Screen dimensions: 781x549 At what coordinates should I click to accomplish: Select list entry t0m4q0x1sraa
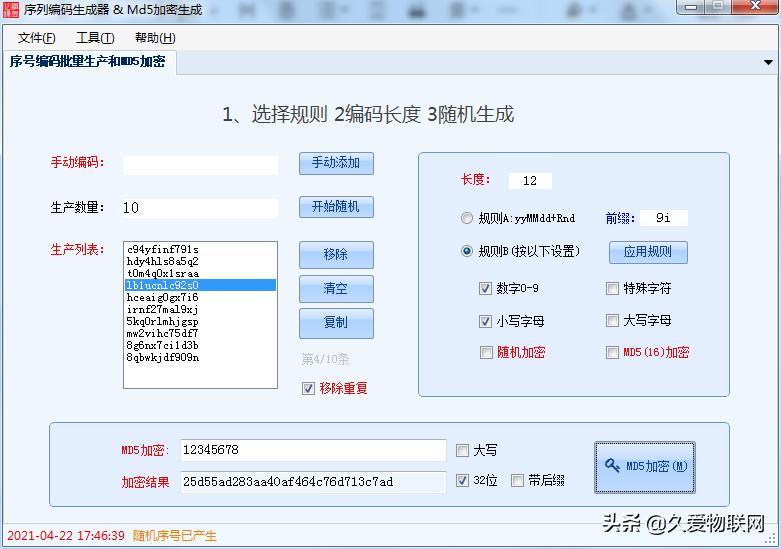tap(200, 273)
